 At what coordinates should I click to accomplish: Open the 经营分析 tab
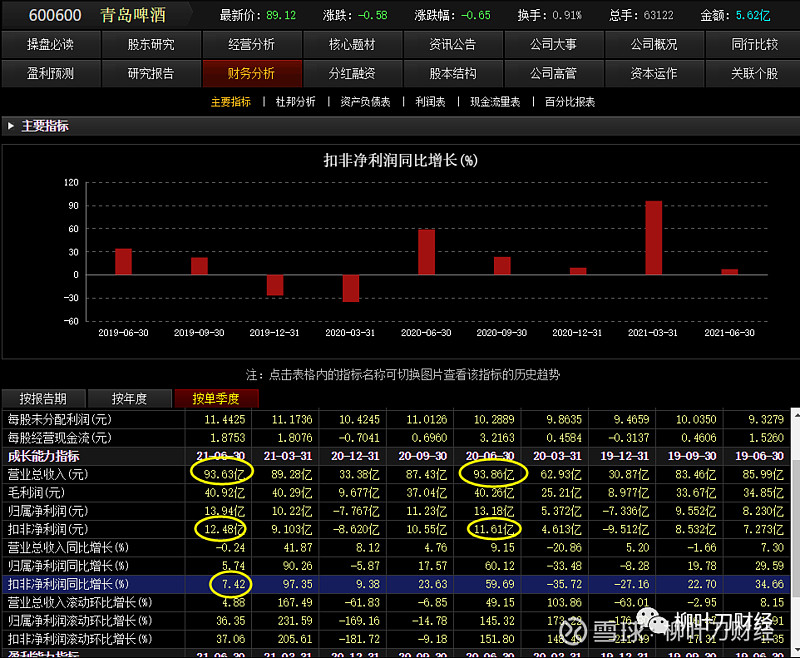tap(252, 44)
